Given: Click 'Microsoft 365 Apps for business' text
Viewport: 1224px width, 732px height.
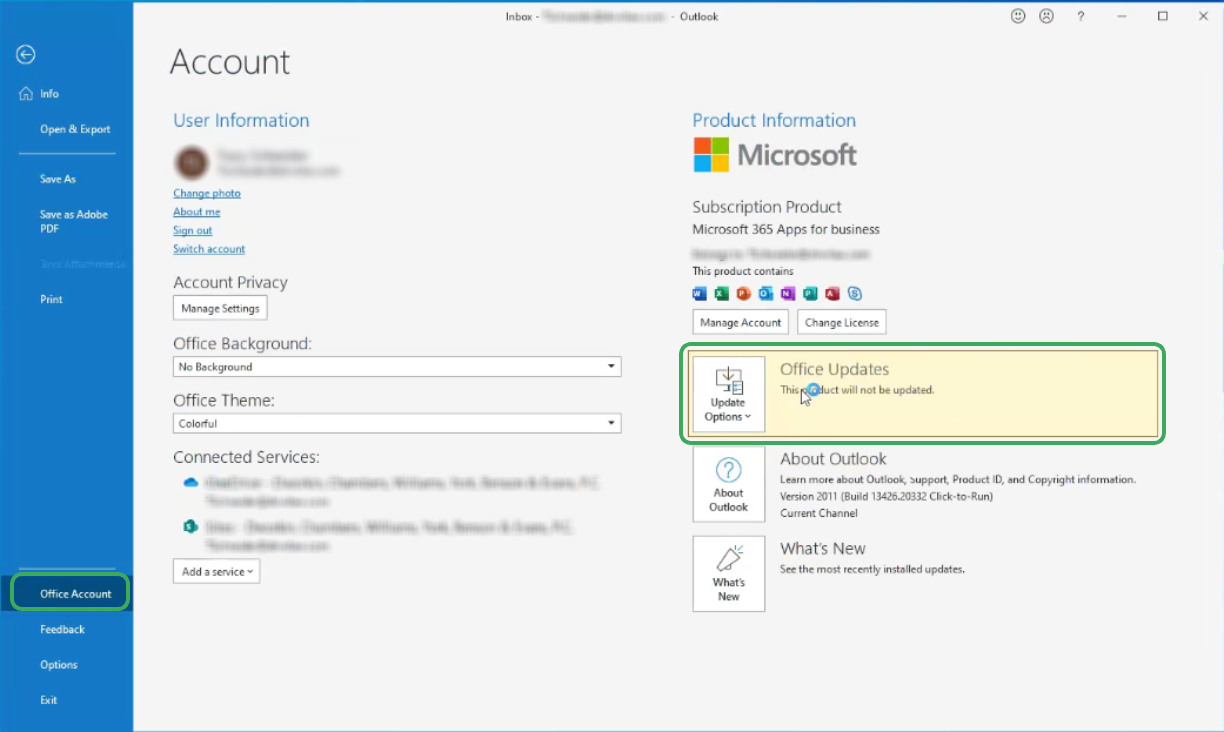Looking at the screenshot, I should click(x=786, y=229).
